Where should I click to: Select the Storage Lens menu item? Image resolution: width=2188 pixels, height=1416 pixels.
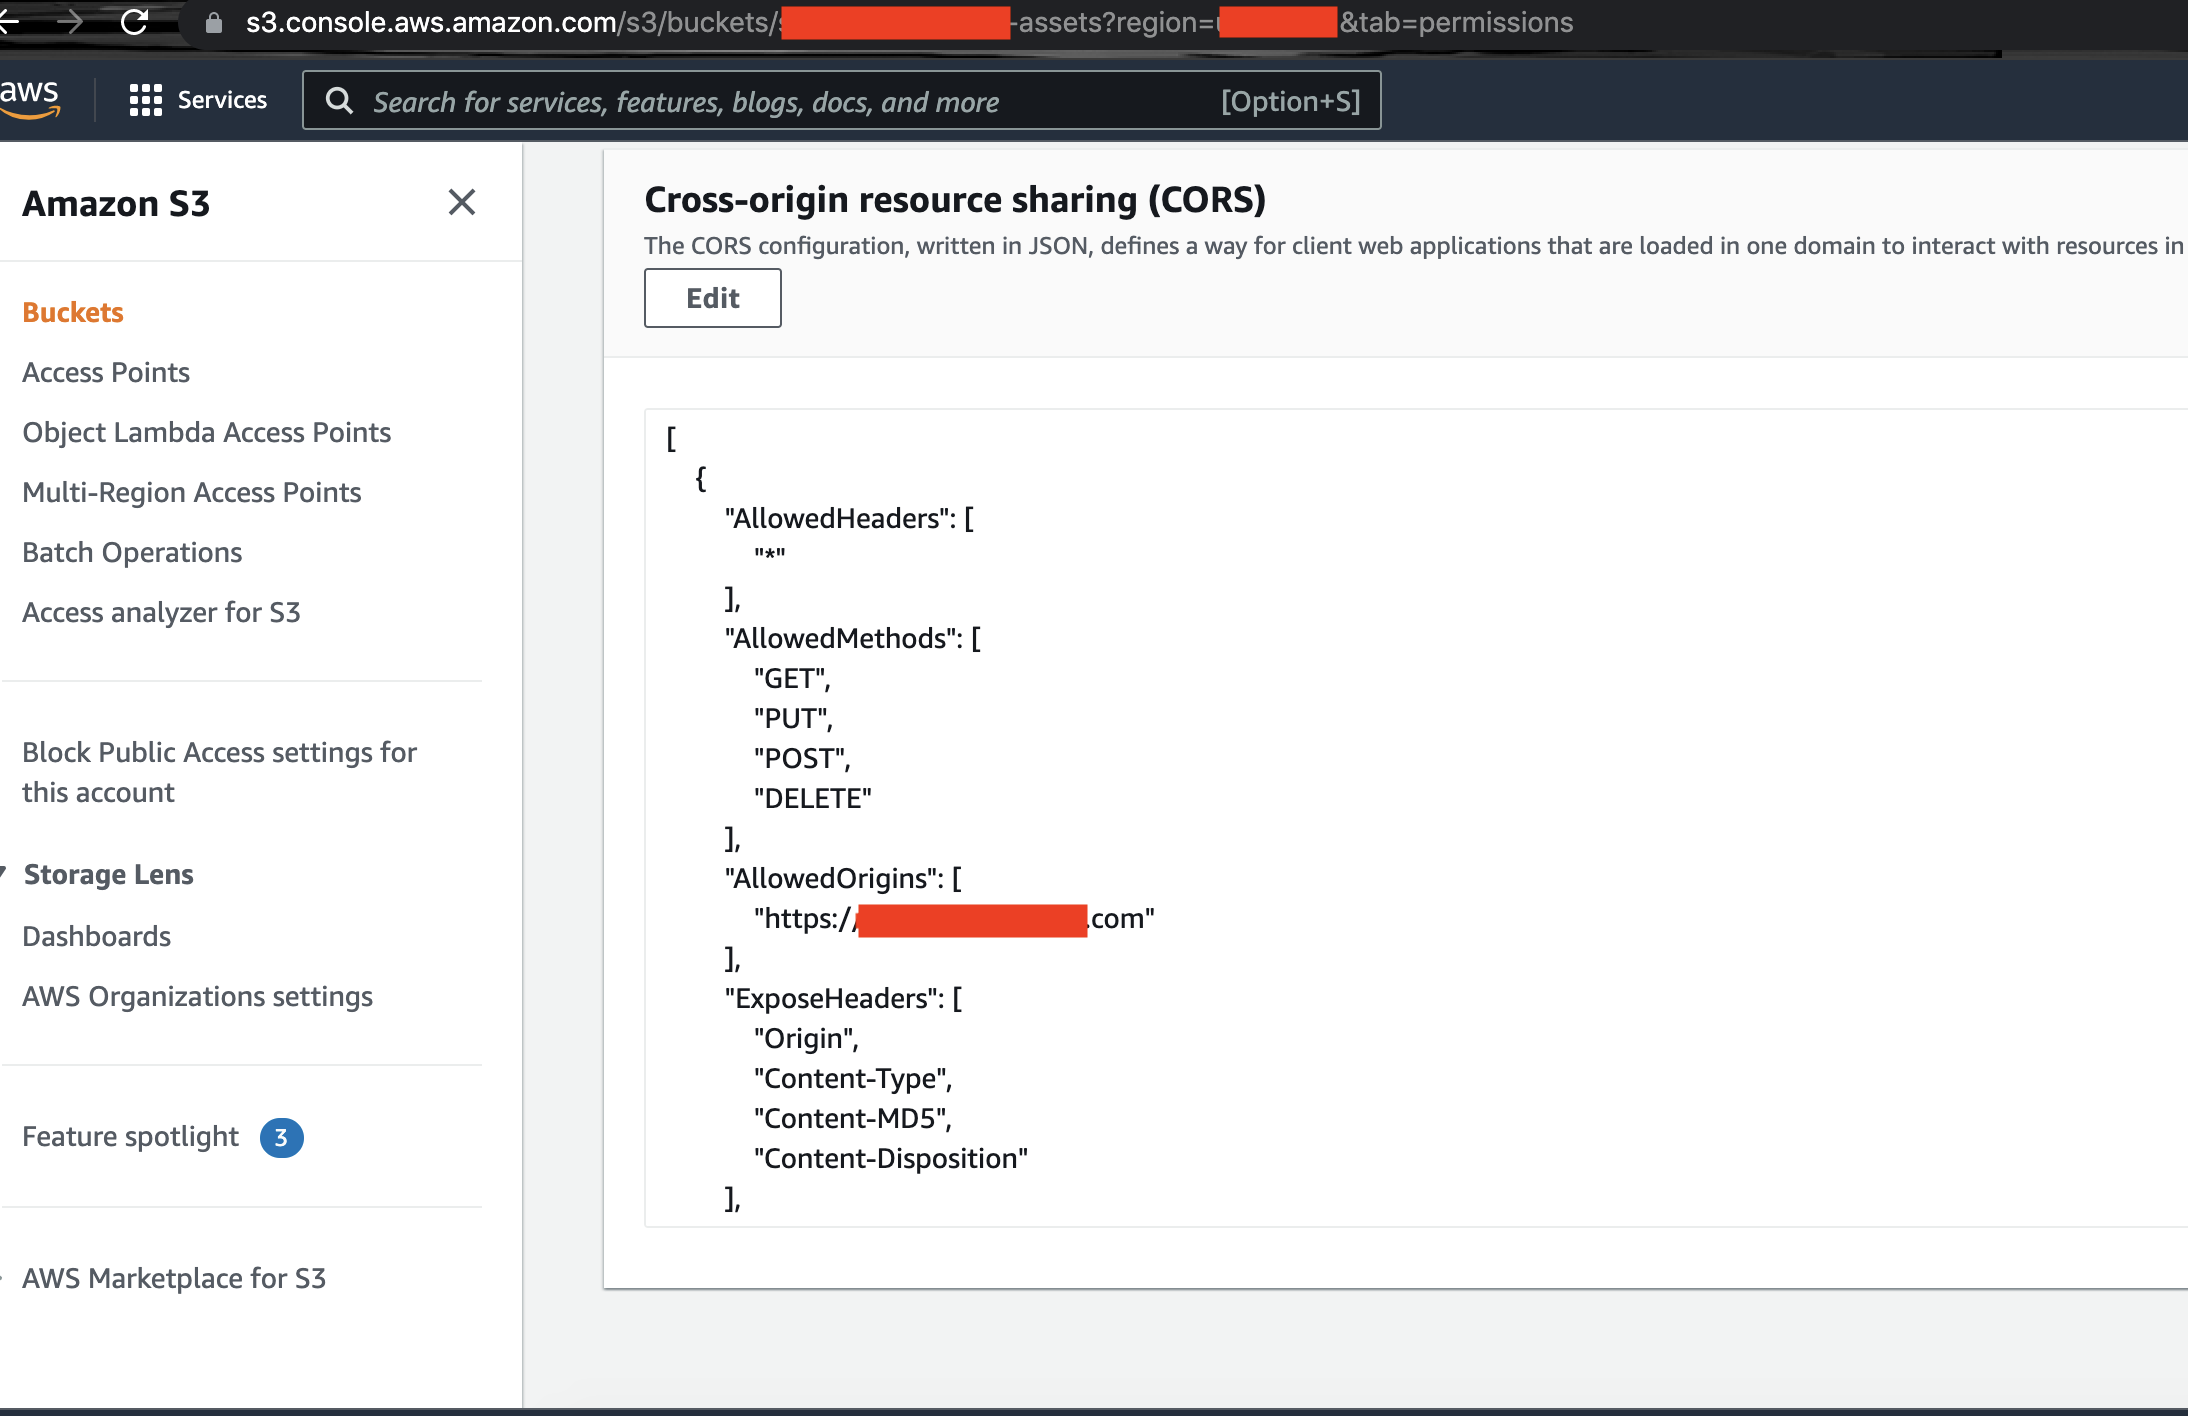point(107,874)
